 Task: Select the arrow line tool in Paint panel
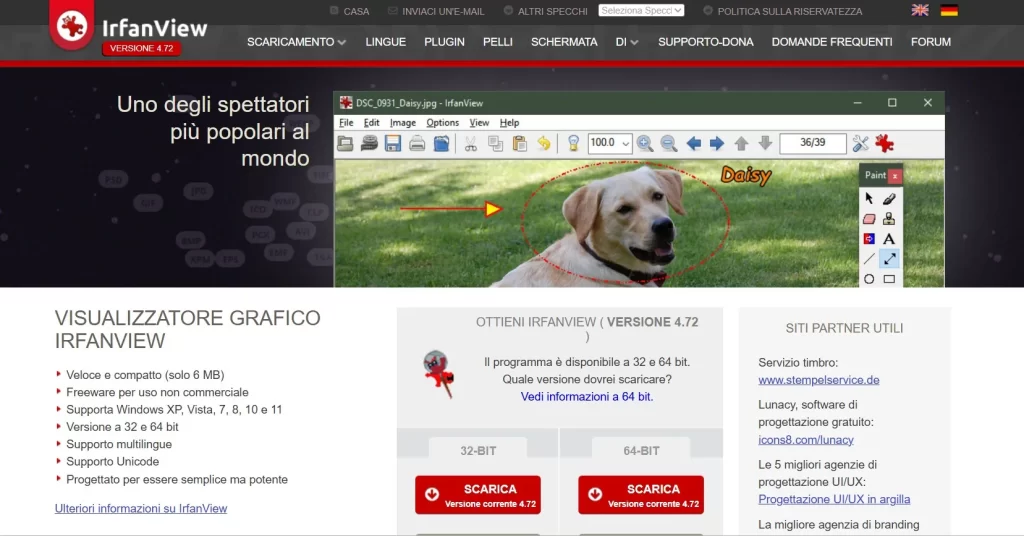click(889, 259)
